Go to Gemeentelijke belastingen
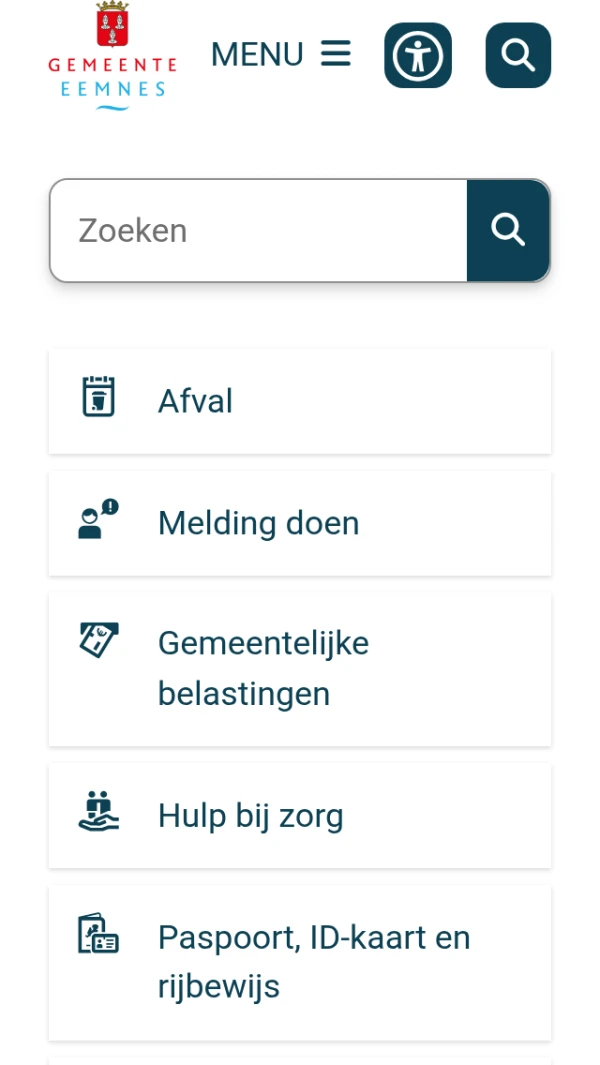Viewport: 600px width, 1065px height. [263, 643]
